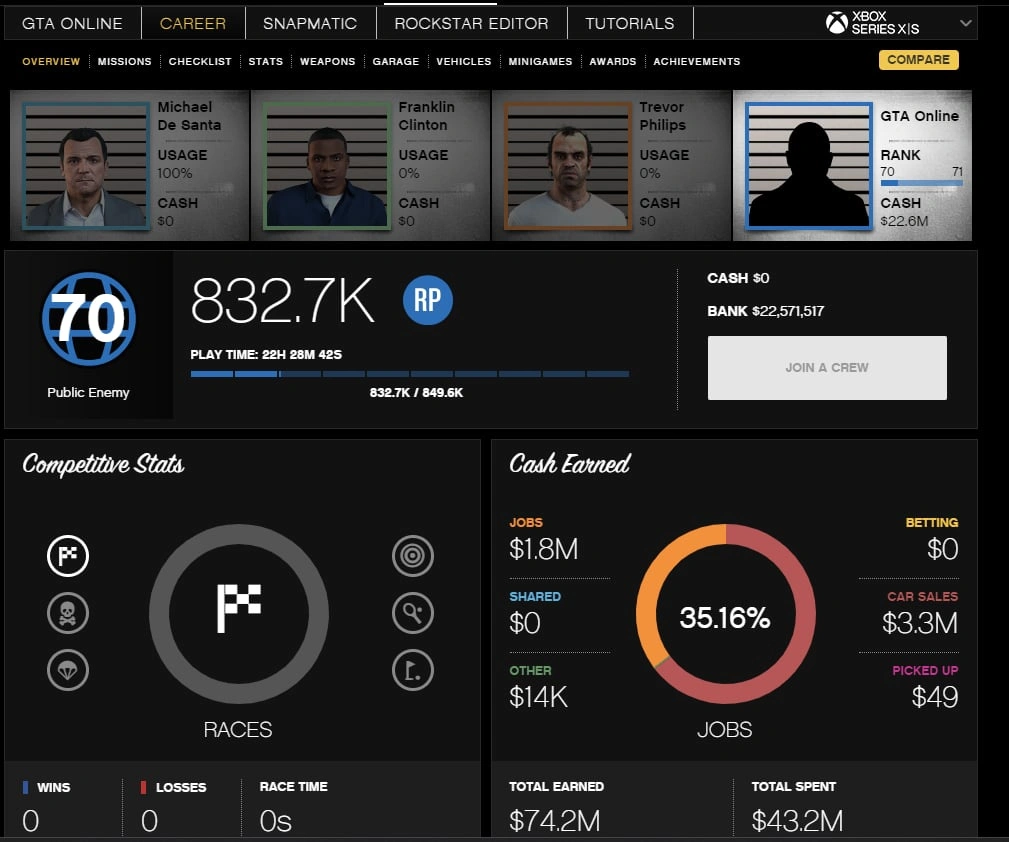This screenshot has height=842, width=1009.
Task: Click the Picked Up $49 value
Action: pyautogui.click(x=935, y=697)
